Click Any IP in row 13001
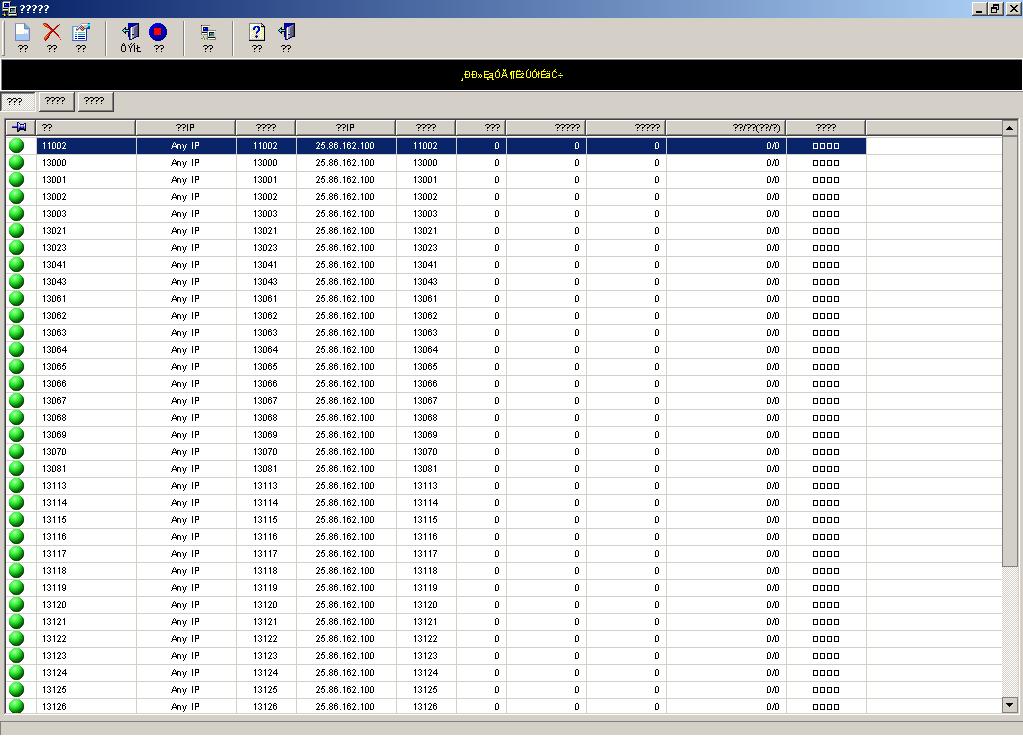This screenshot has height=737, width=1023. tap(185, 179)
